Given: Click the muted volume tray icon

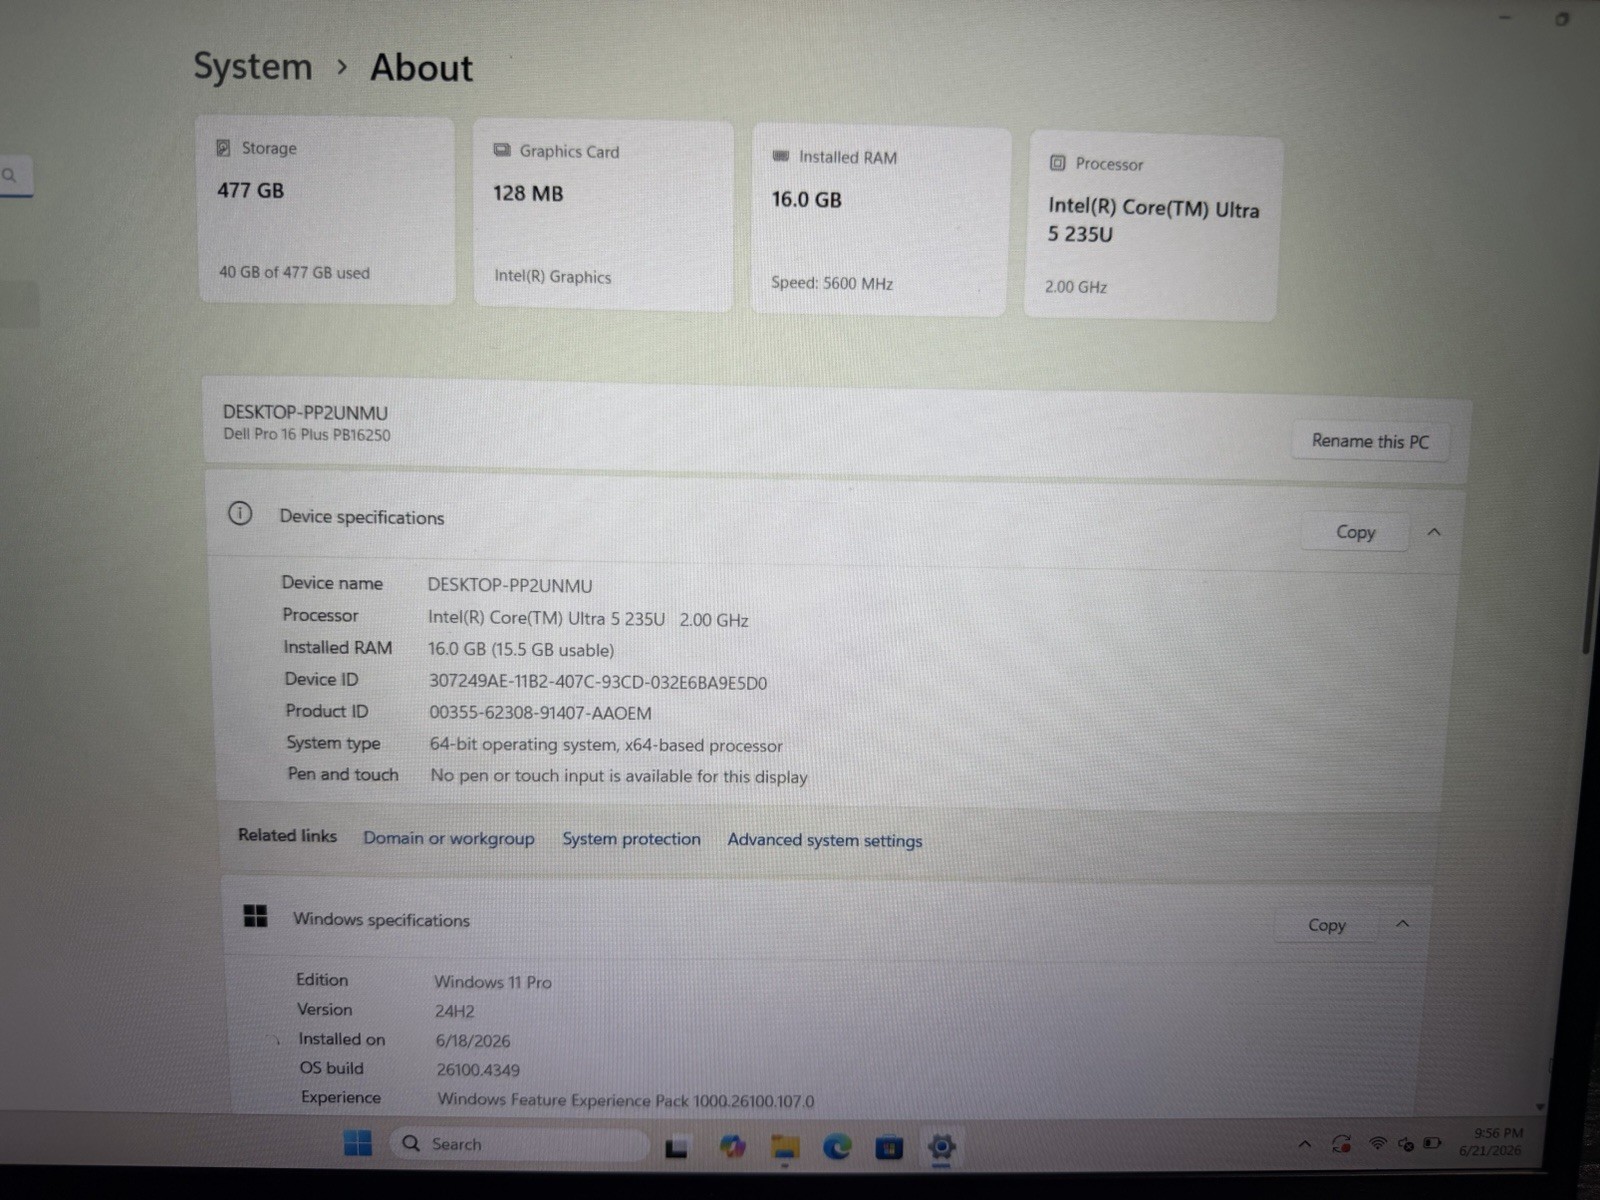Looking at the screenshot, I should 1405,1144.
